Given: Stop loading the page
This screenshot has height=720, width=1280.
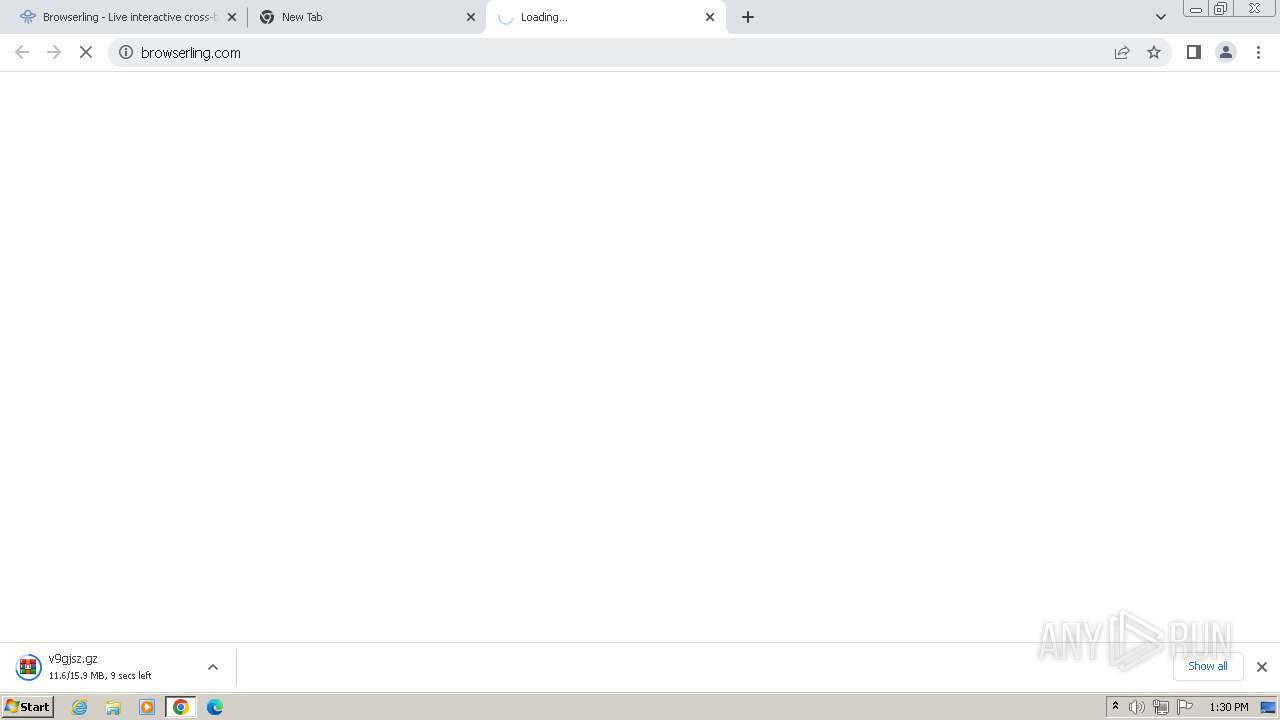Looking at the screenshot, I should click(86, 52).
